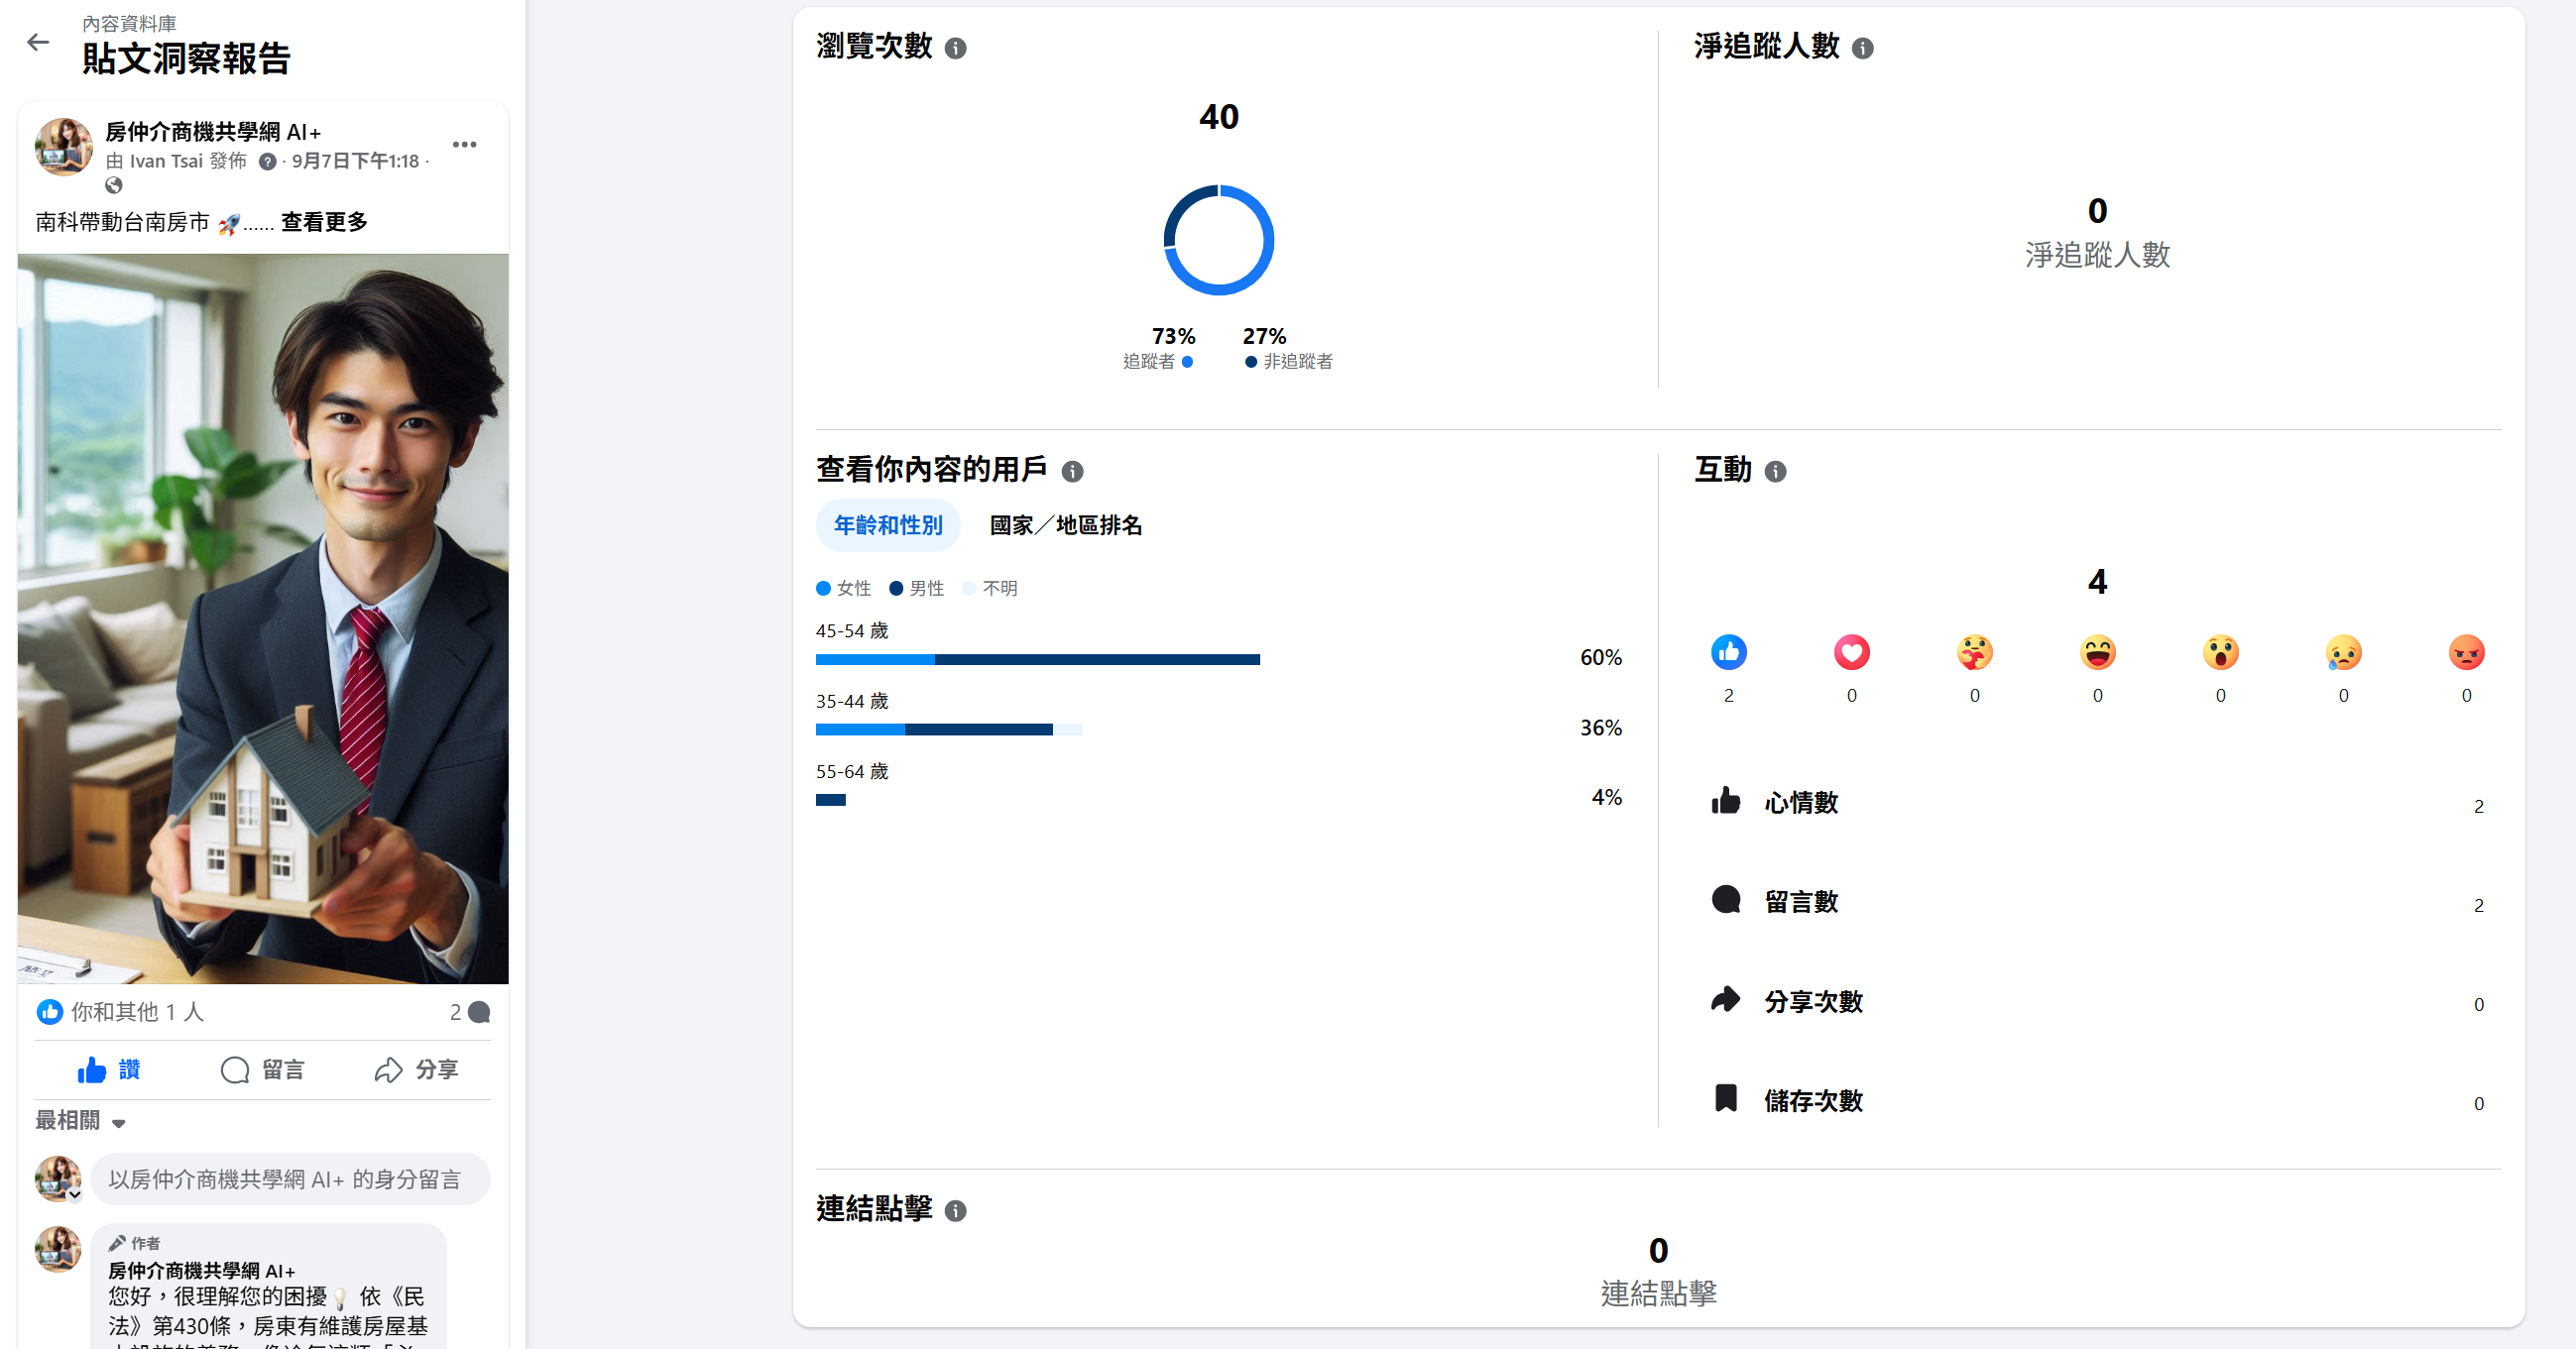The width and height of the screenshot is (2576, 1349).
Task: Click the 作者 pencil badge icon
Action: click(117, 1243)
